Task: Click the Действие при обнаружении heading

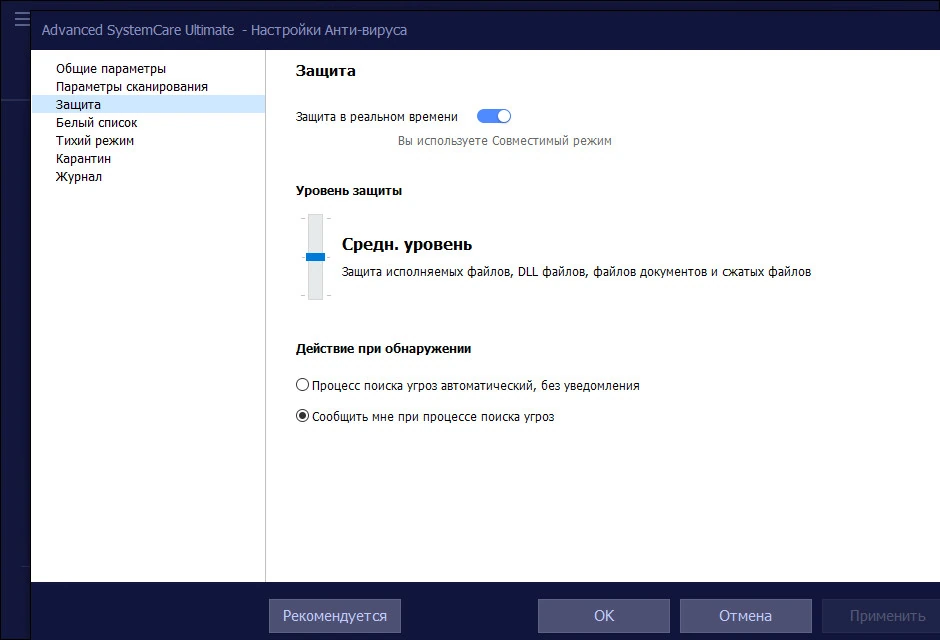Action: (383, 349)
